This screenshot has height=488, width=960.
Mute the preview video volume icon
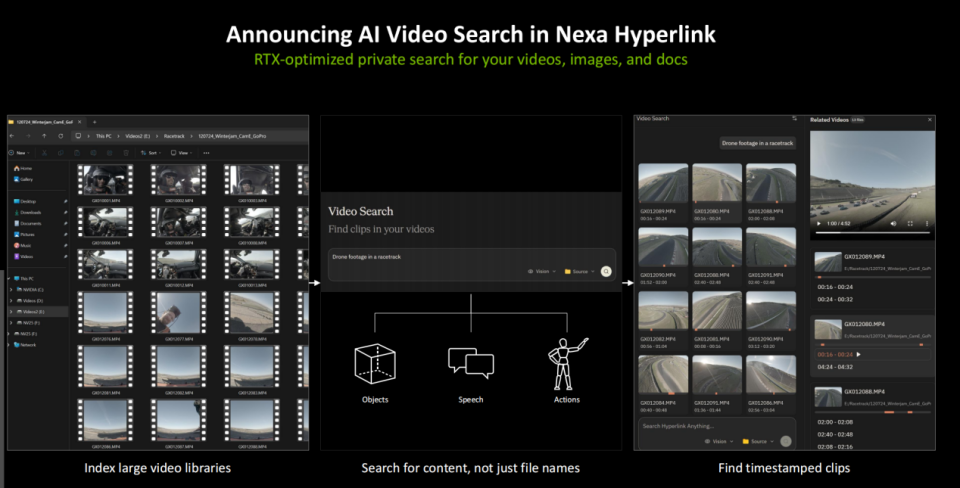893,223
